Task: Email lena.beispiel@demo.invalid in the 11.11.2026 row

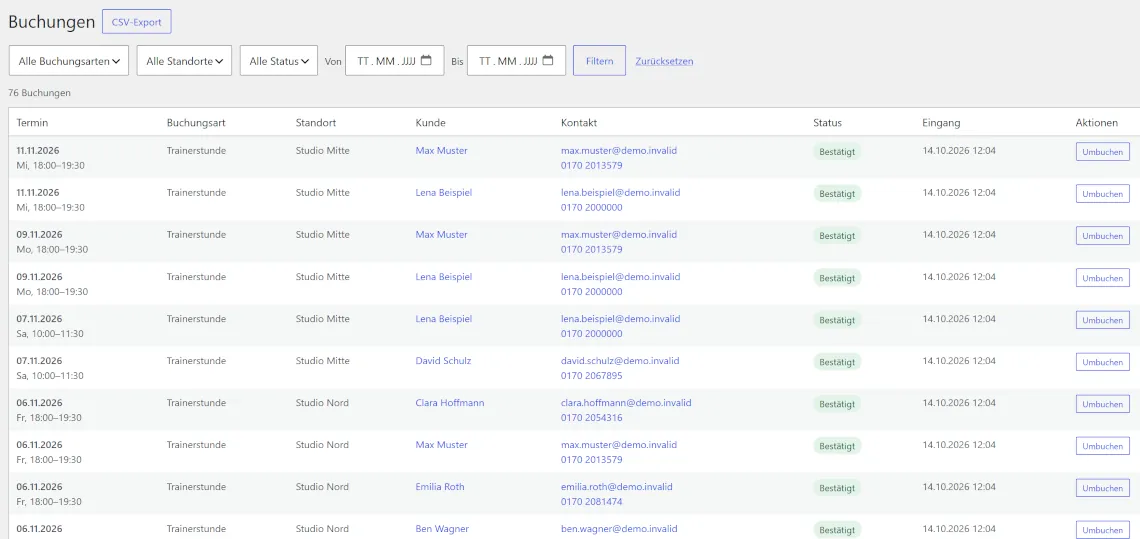Action: (621, 193)
